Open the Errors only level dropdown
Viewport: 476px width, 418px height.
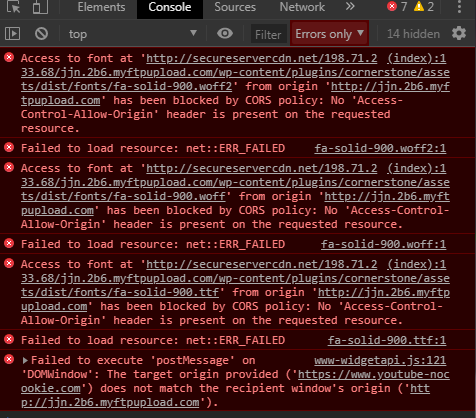pyautogui.click(x=329, y=34)
